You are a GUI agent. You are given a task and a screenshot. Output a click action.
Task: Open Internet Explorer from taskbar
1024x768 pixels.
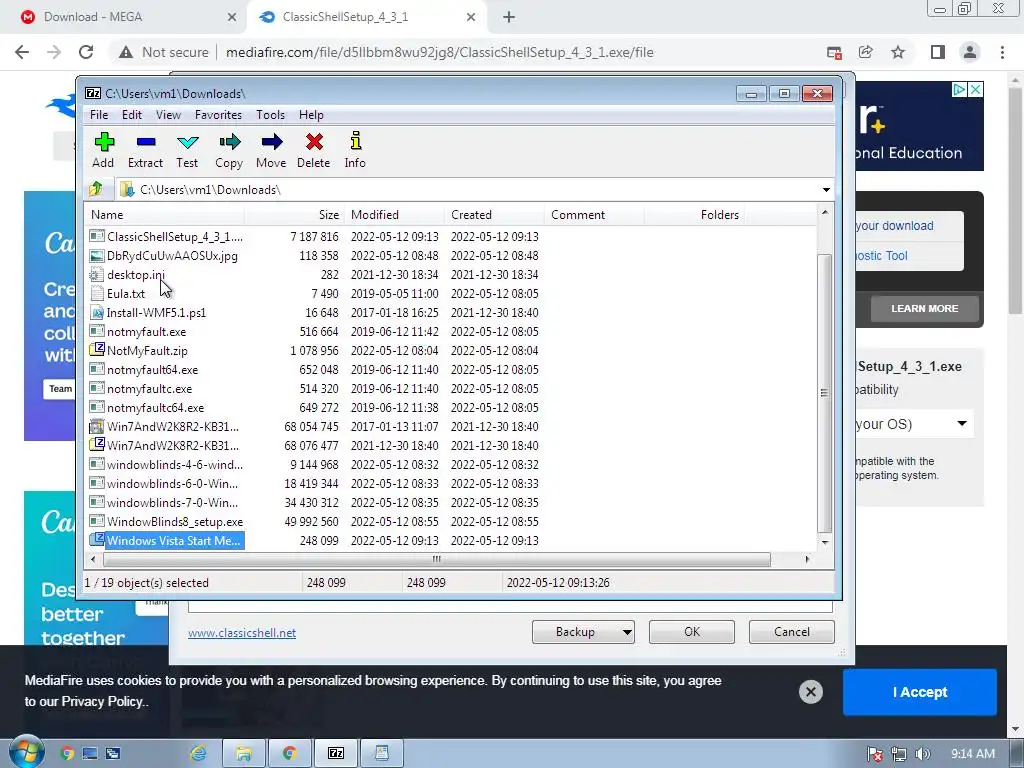coord(198,754)
